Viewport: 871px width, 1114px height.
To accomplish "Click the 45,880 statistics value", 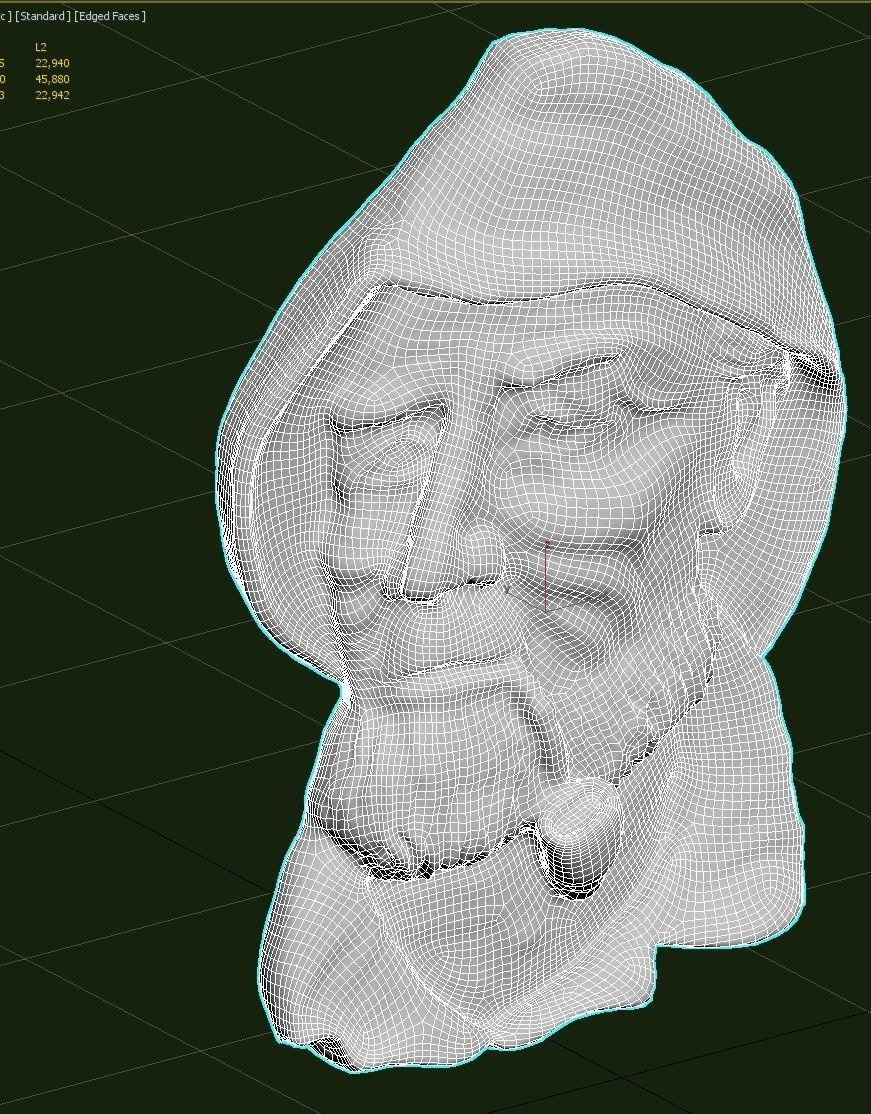I will pyautogui.click(x=53, y=79).
